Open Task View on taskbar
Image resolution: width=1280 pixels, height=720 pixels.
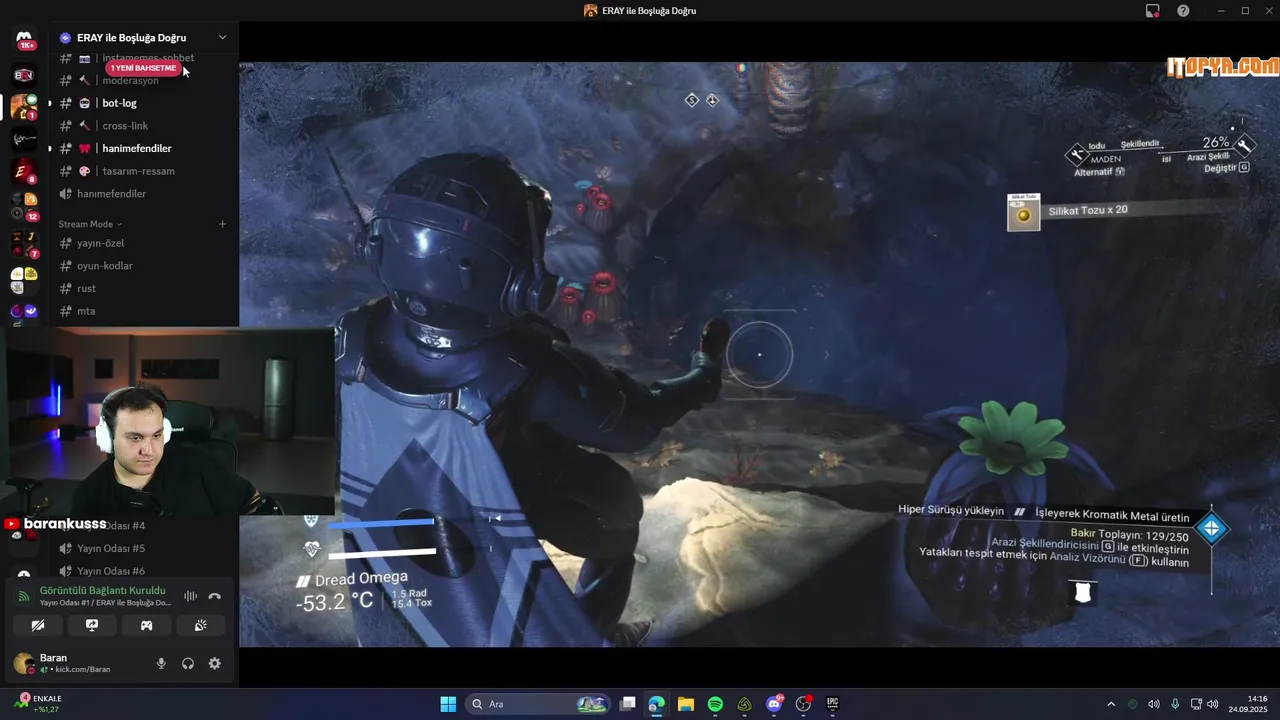click(627, 704)
